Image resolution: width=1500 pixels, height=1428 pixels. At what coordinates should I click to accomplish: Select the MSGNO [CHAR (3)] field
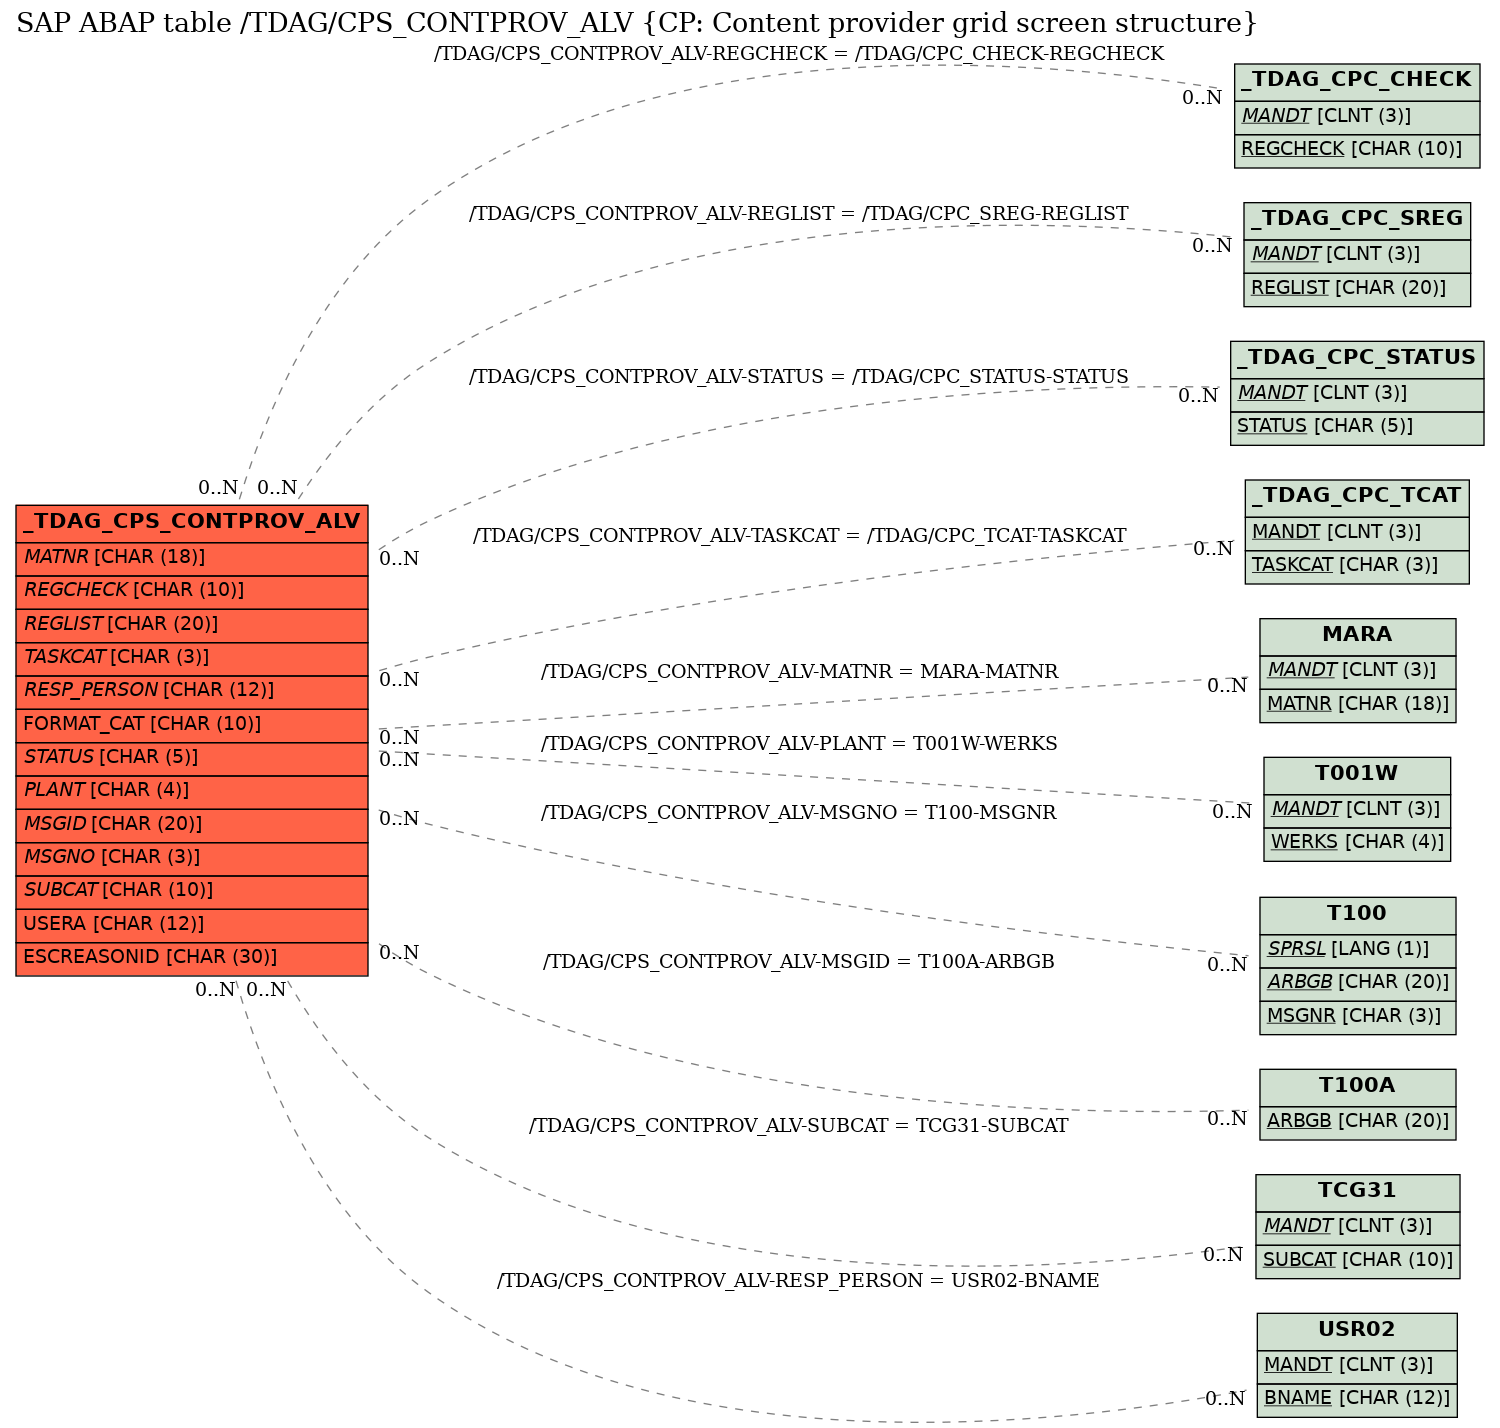(192, 859)
